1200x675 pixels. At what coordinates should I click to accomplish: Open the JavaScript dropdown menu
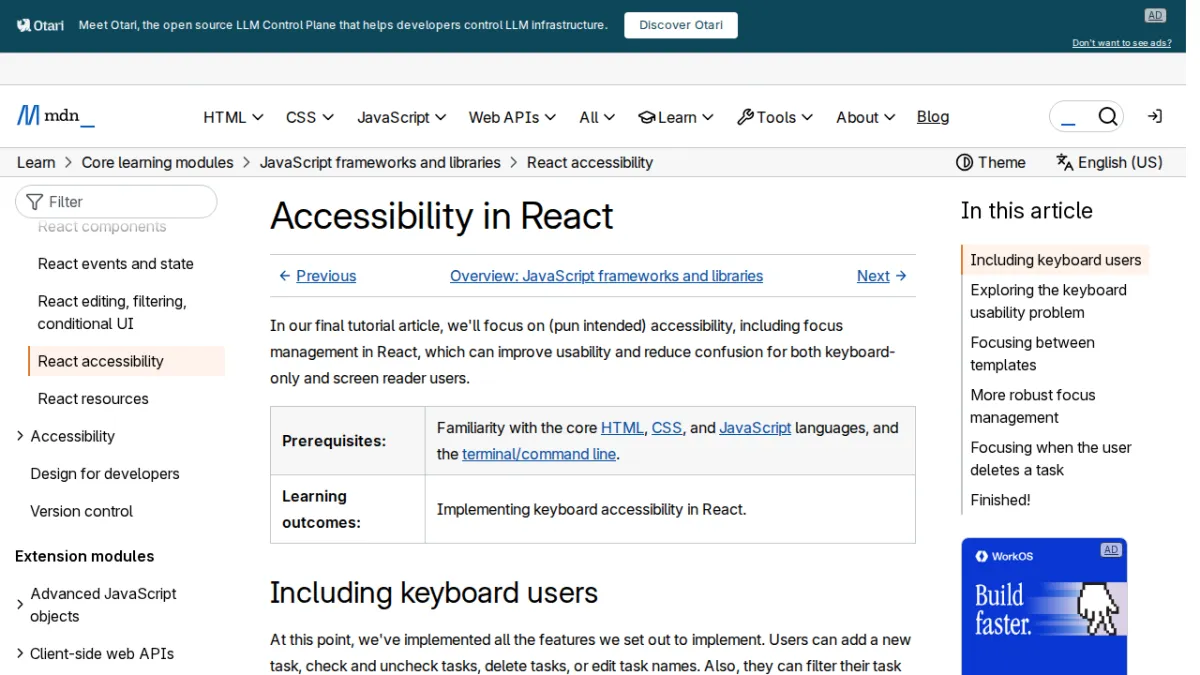click(402, 117)
